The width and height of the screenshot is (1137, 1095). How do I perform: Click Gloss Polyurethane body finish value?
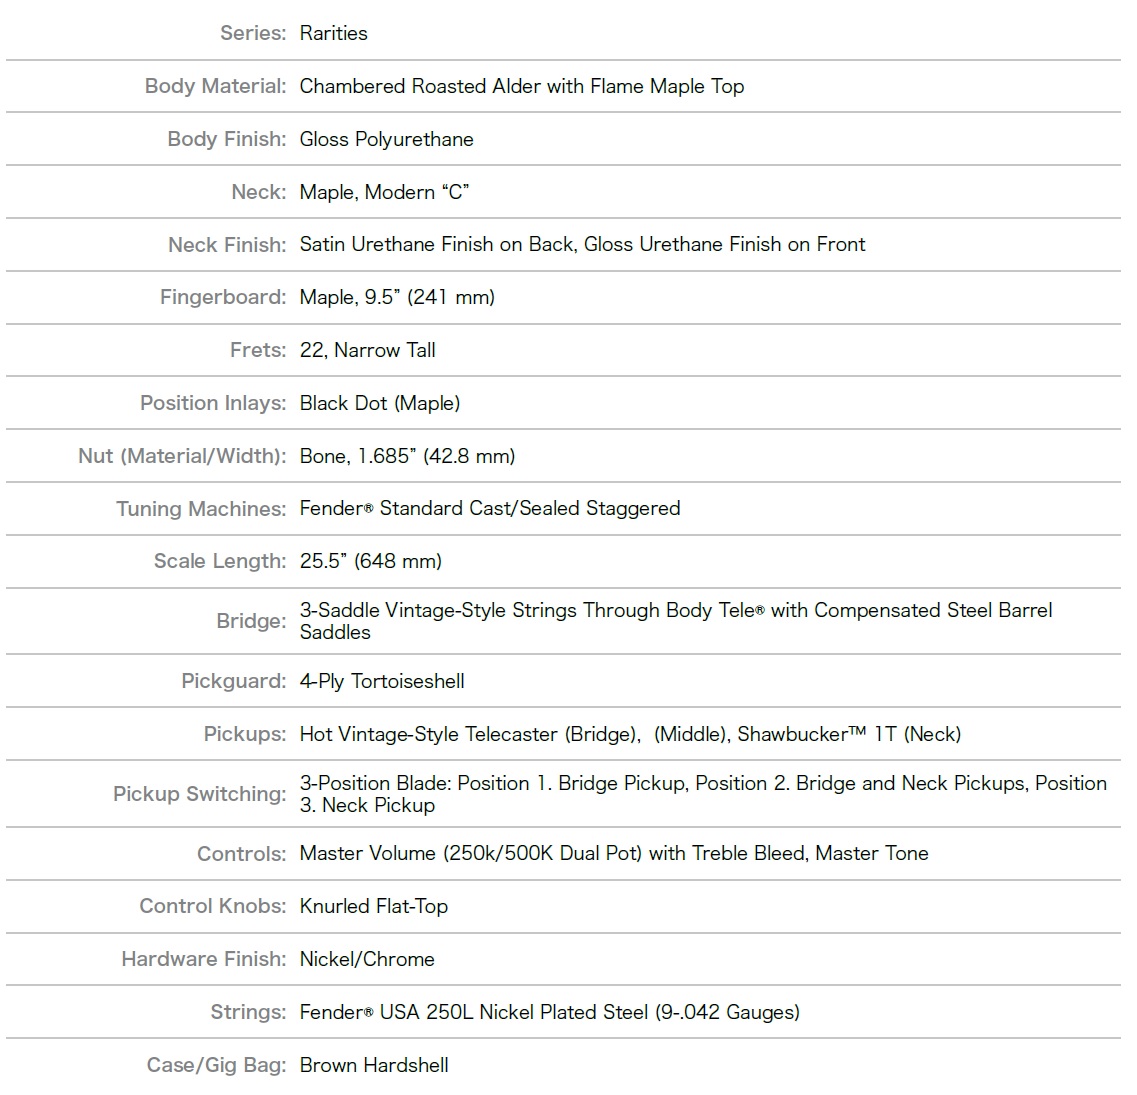click(386, 139)
